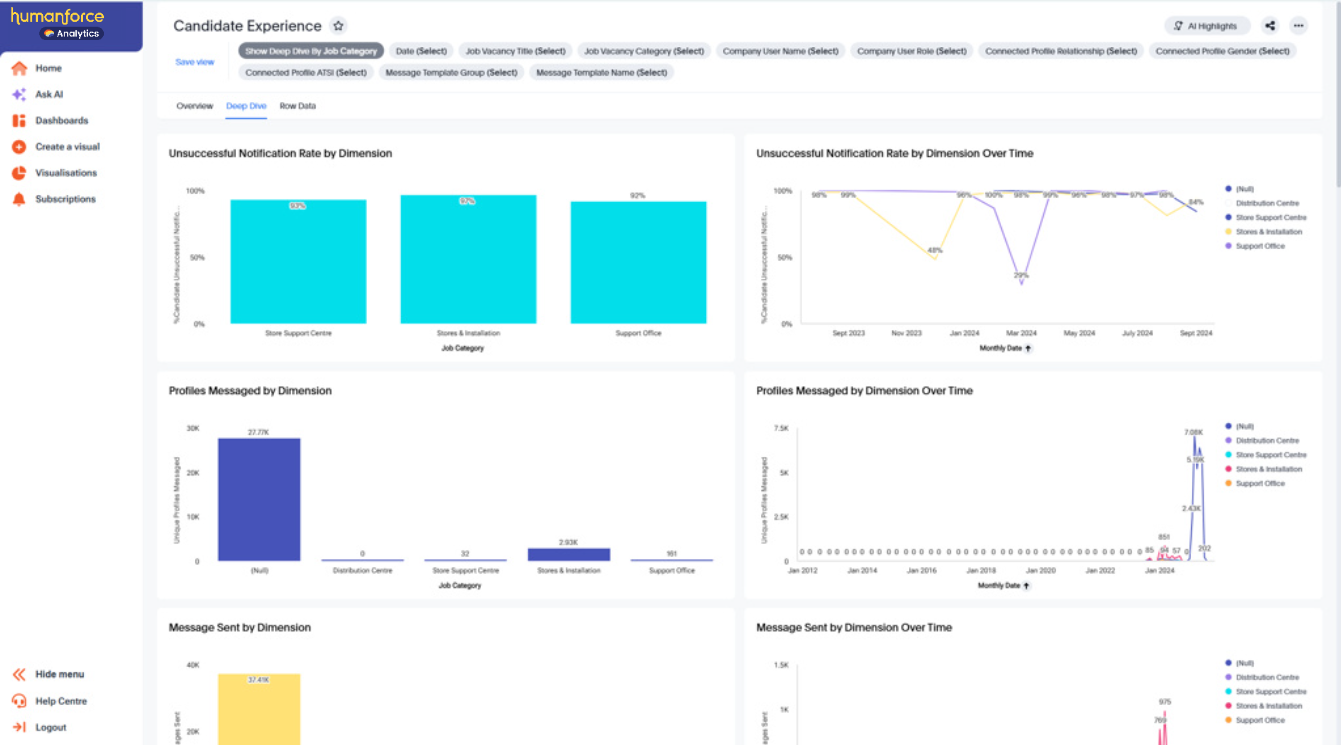Click the AI Highlights button
Image resolution: width=1341 pixels, height=745 pixels.
(x=1207, y=26)
